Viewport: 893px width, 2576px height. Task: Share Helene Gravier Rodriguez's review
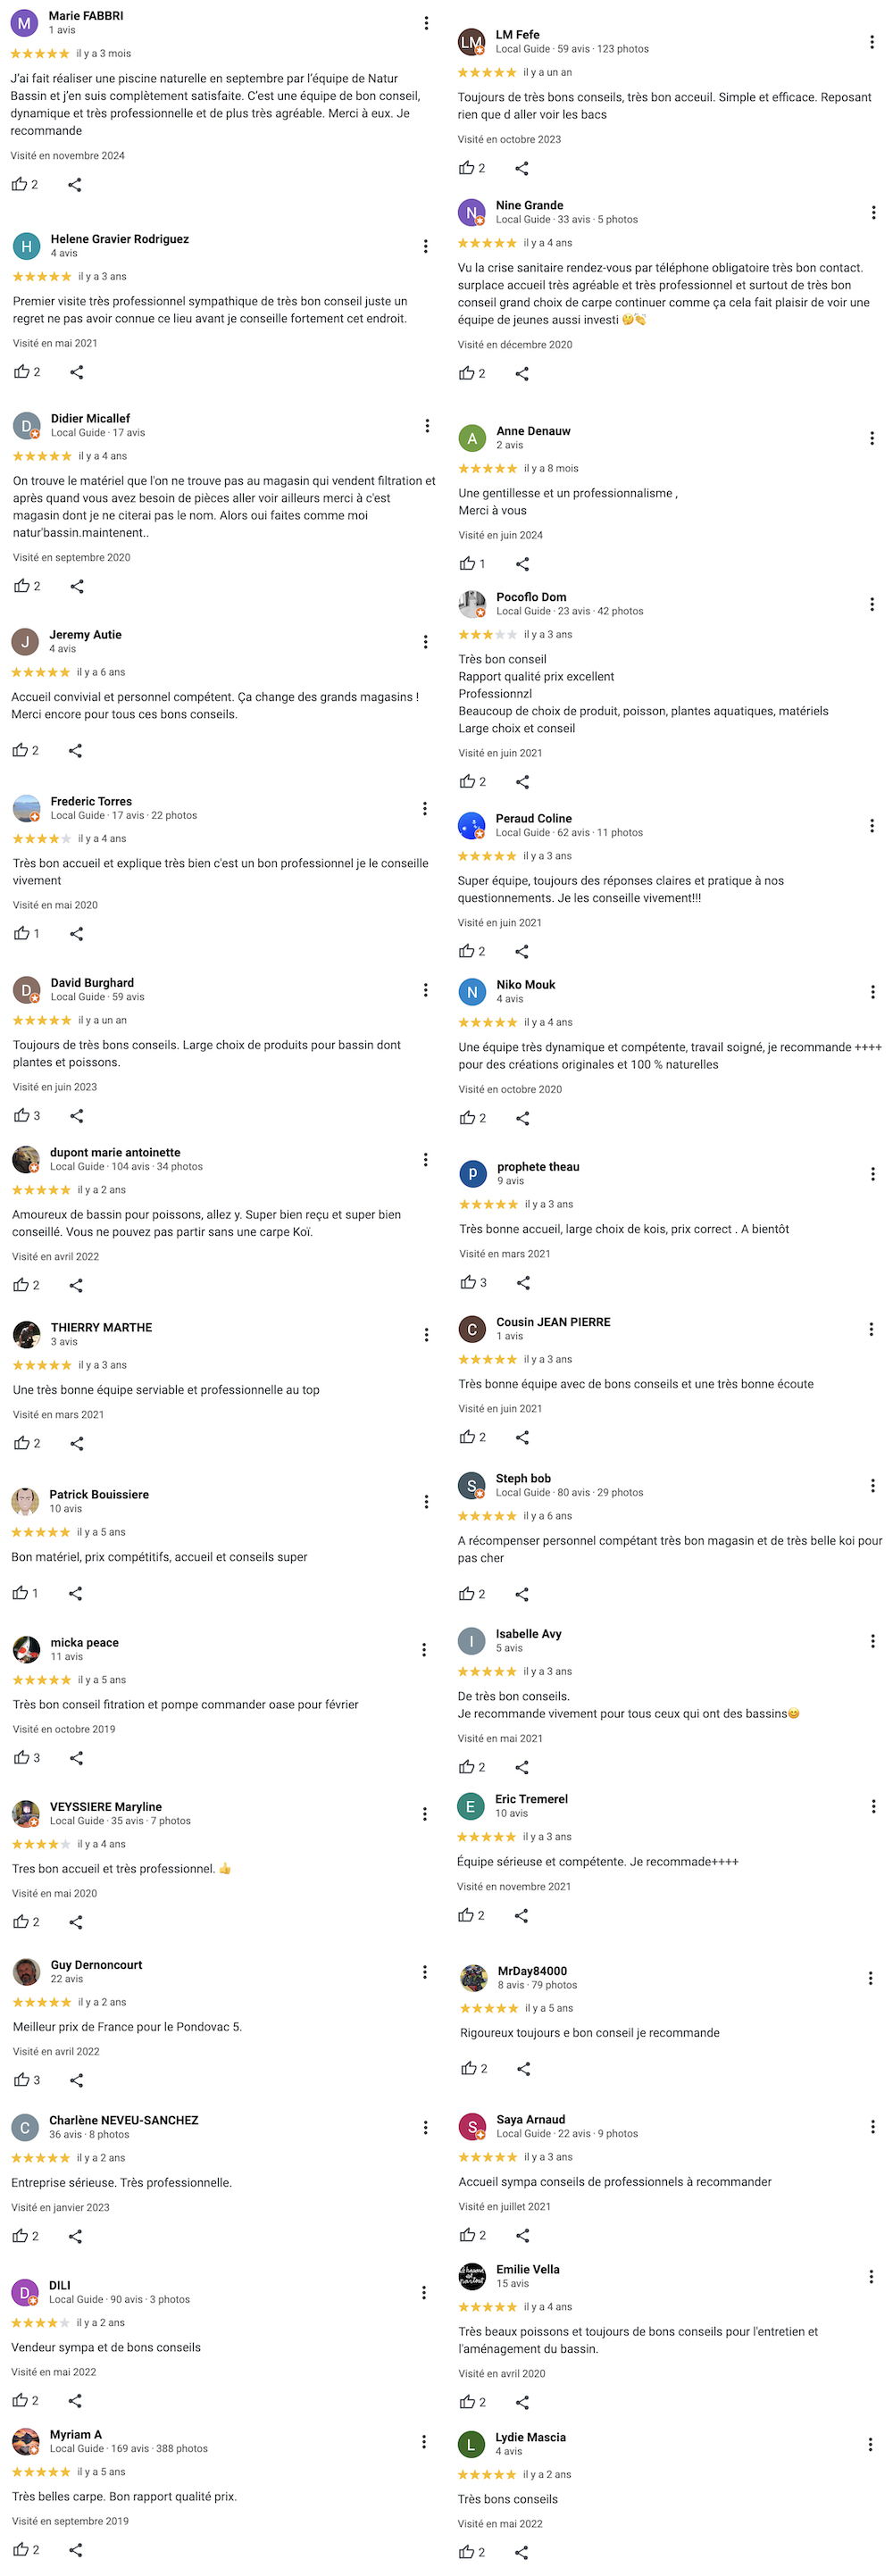coord(77,372)
